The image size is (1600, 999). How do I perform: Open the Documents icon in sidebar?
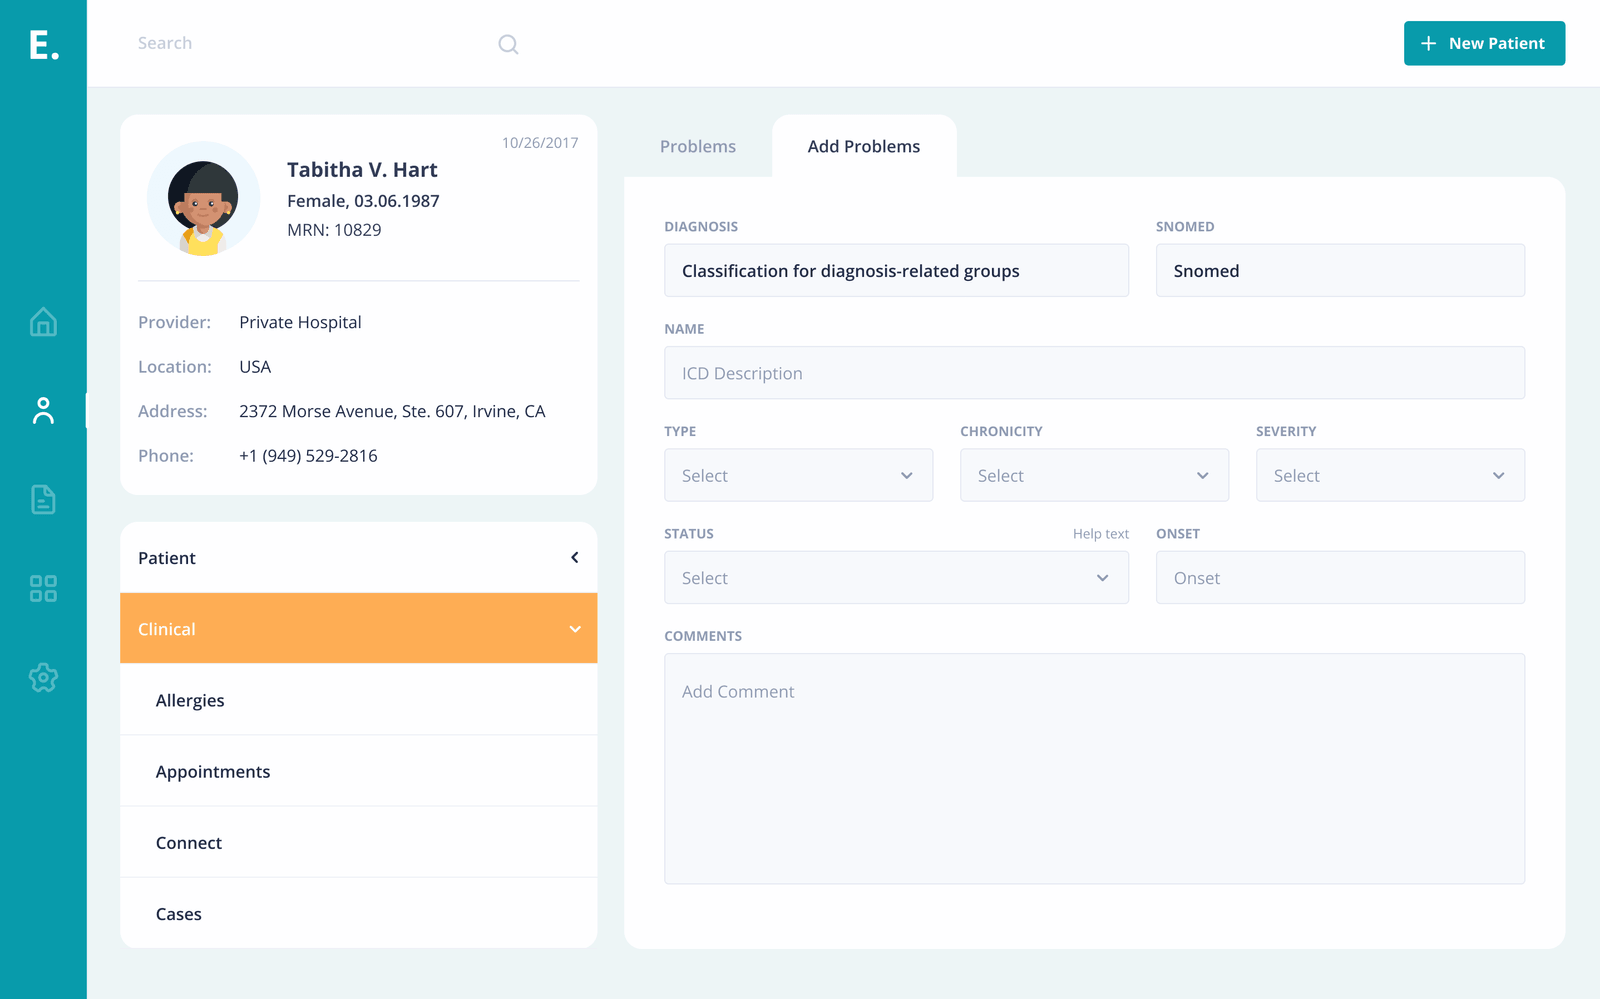43,499
